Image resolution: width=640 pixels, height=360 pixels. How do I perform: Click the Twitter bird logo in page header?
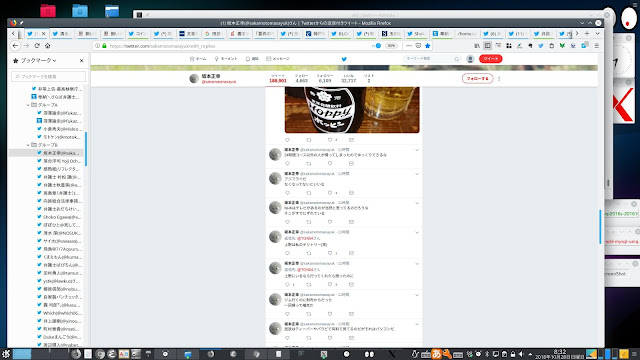(344, 59)
